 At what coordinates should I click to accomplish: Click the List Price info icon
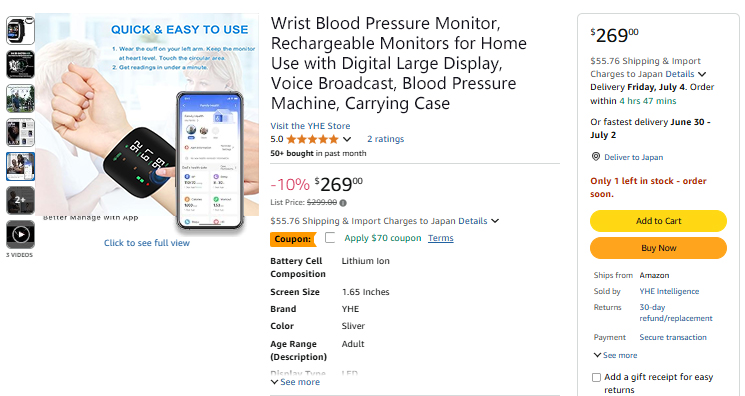[343, 203]
